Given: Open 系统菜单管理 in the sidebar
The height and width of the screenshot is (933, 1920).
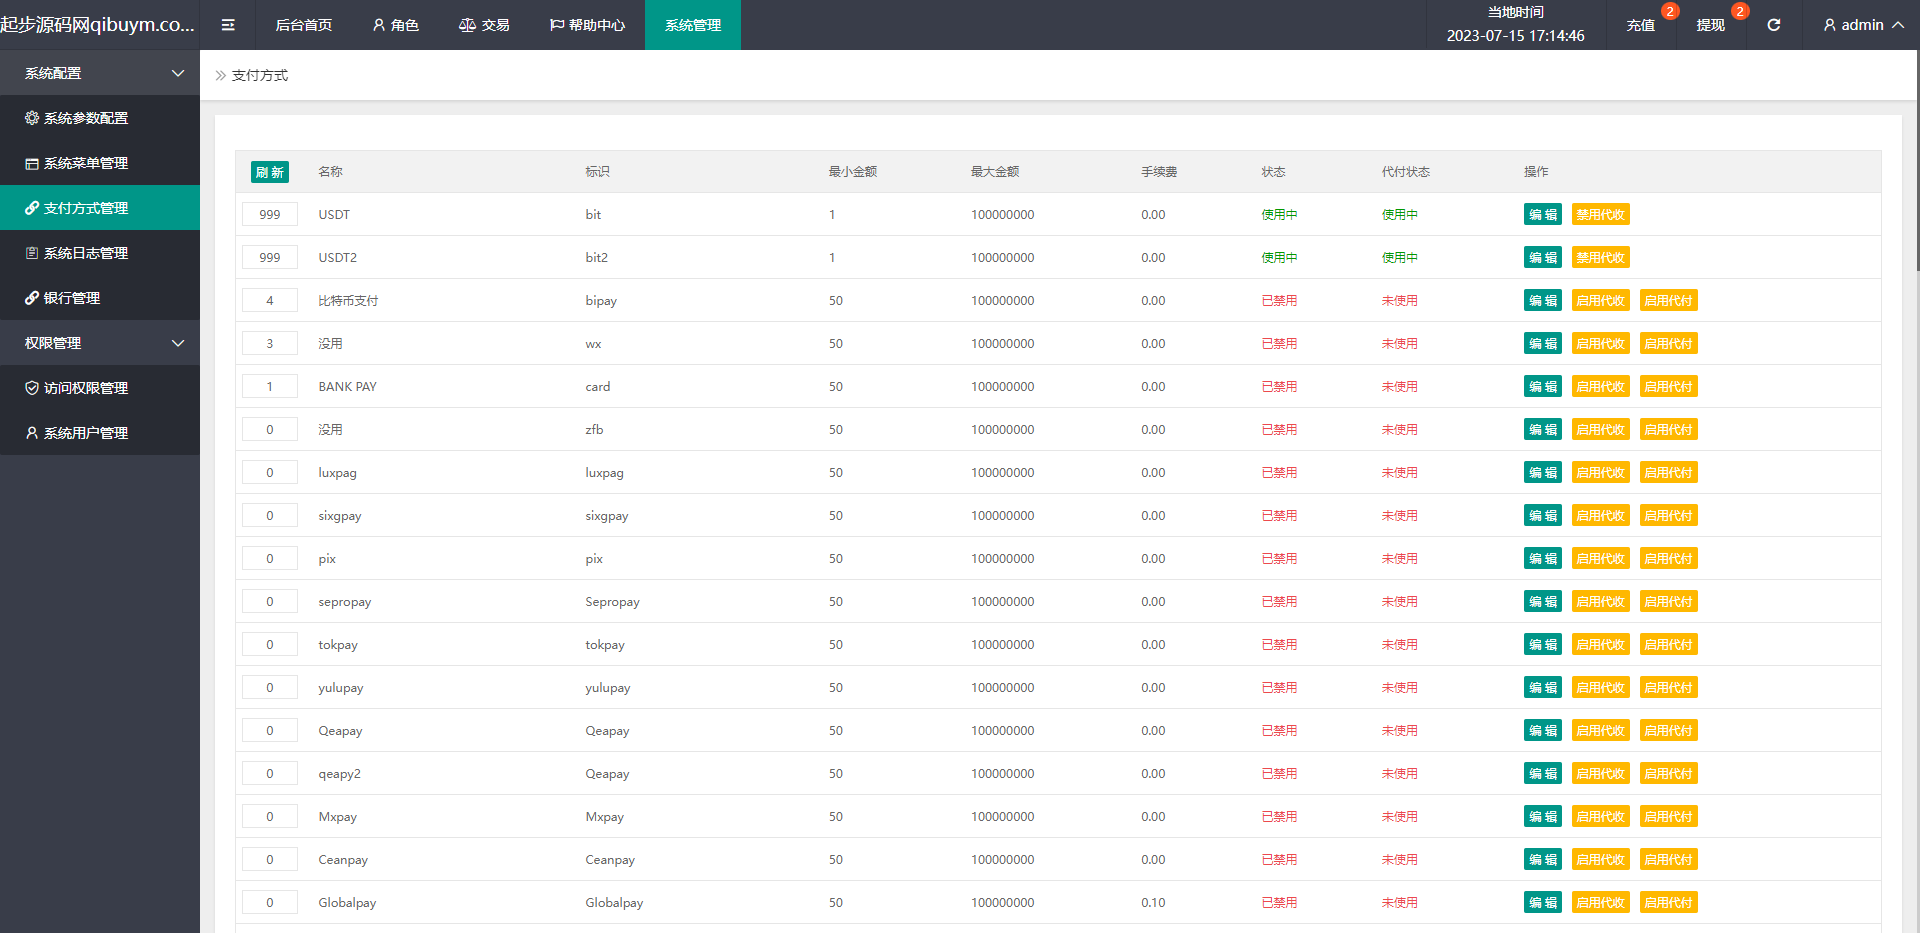Looking at the screenshot, I should tap(85, 163).
